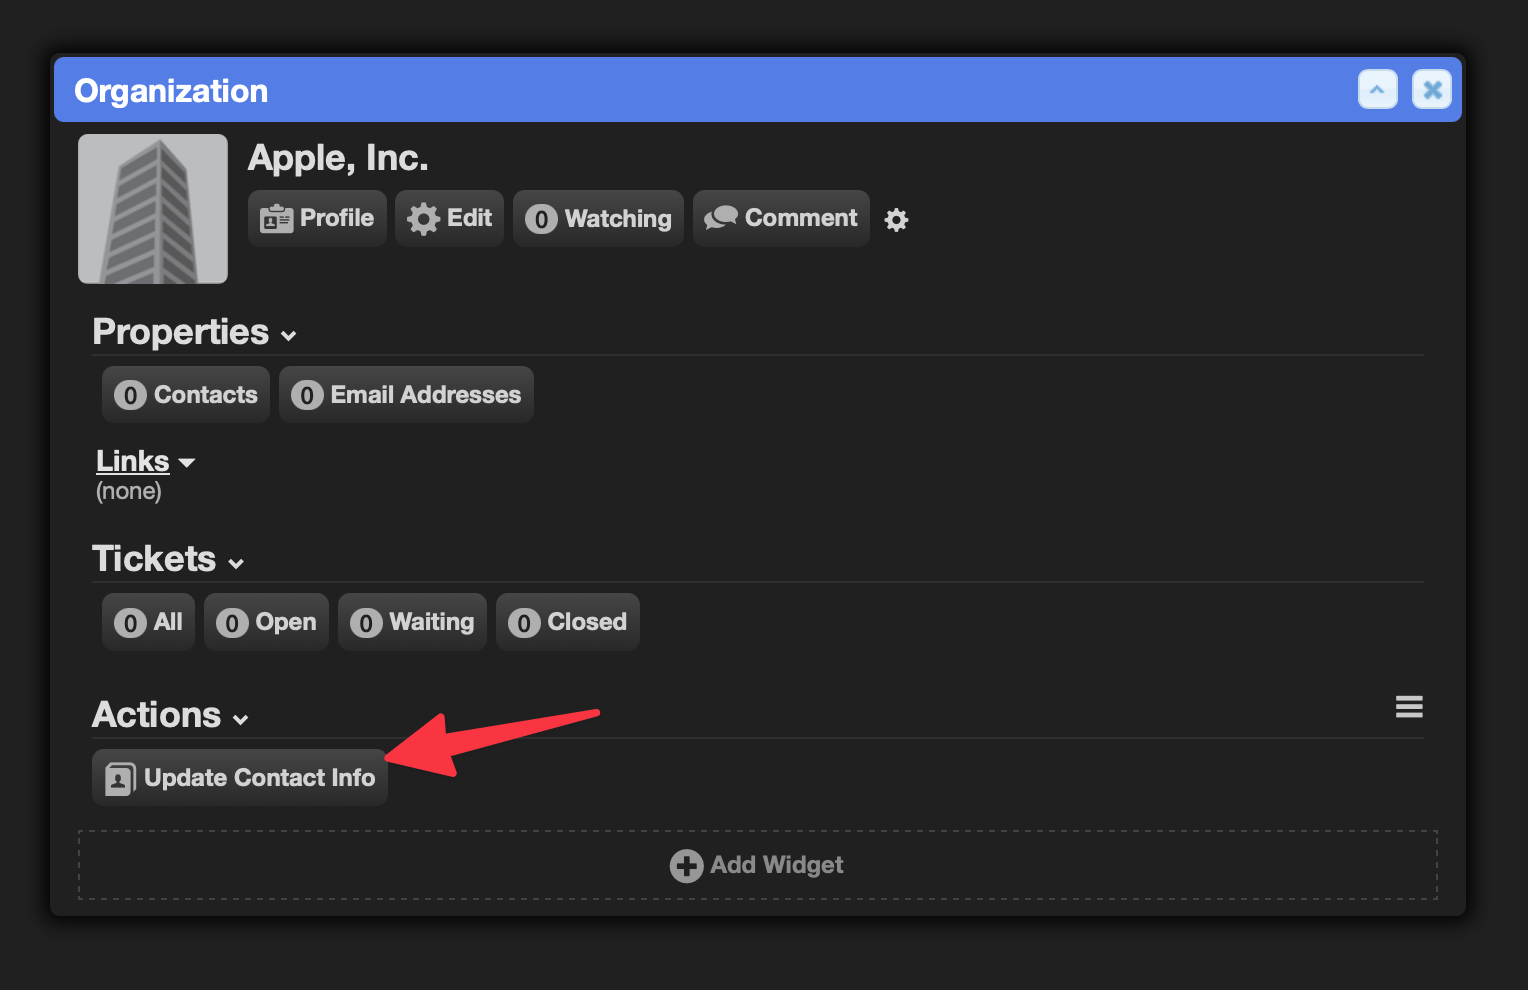Expand the Actions section chevron
Image resolution: width=1528 pixels, height=990 pixels.
(241, 720)
